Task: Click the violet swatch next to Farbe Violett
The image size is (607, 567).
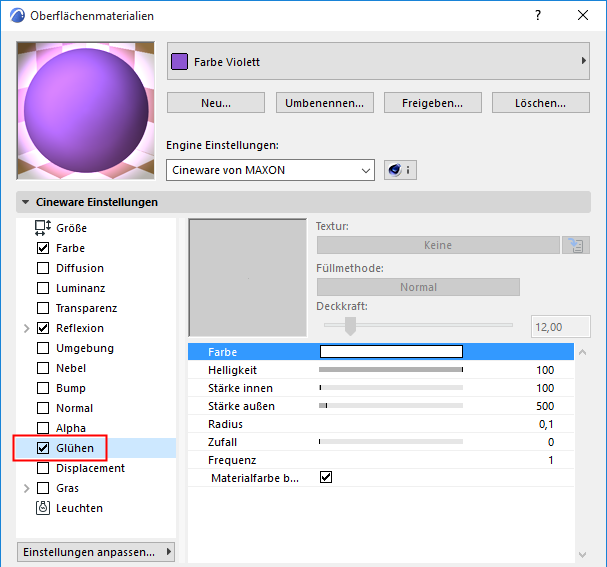Action: [x=179, y=62]
